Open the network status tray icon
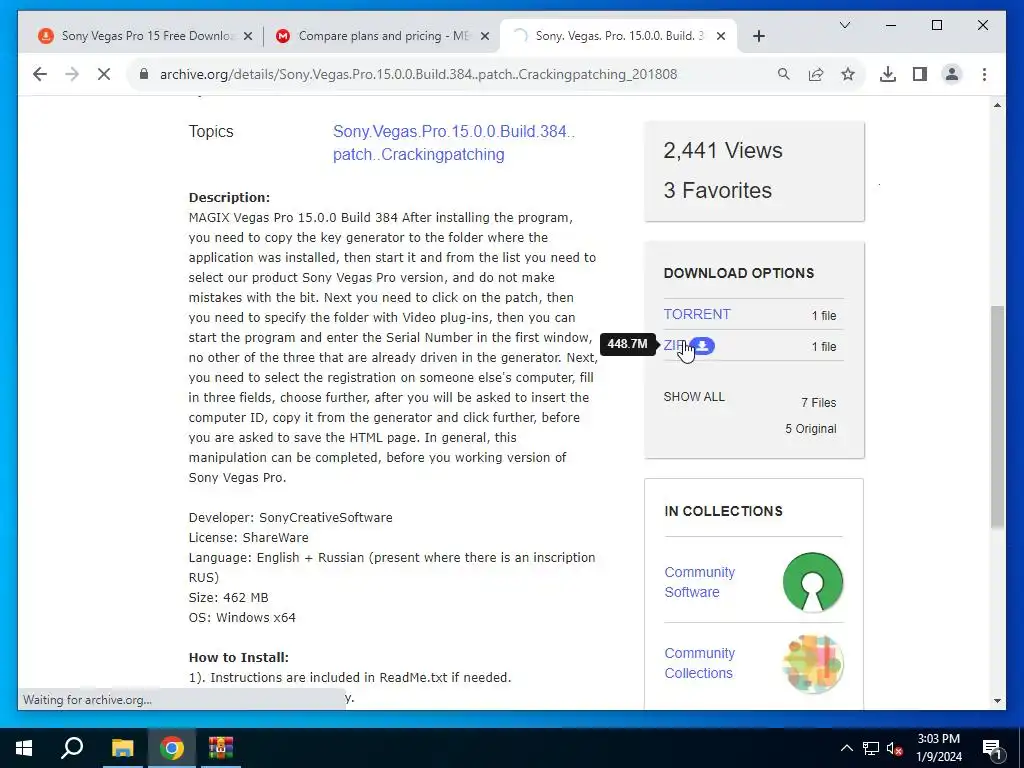This screenshot has width=1024, height=768. pyautogui.click(x=871, y=748)
